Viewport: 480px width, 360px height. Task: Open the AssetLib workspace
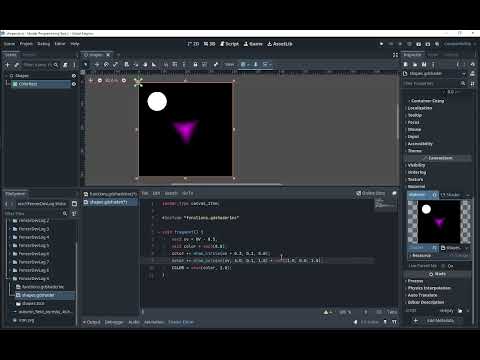(280, 44)
